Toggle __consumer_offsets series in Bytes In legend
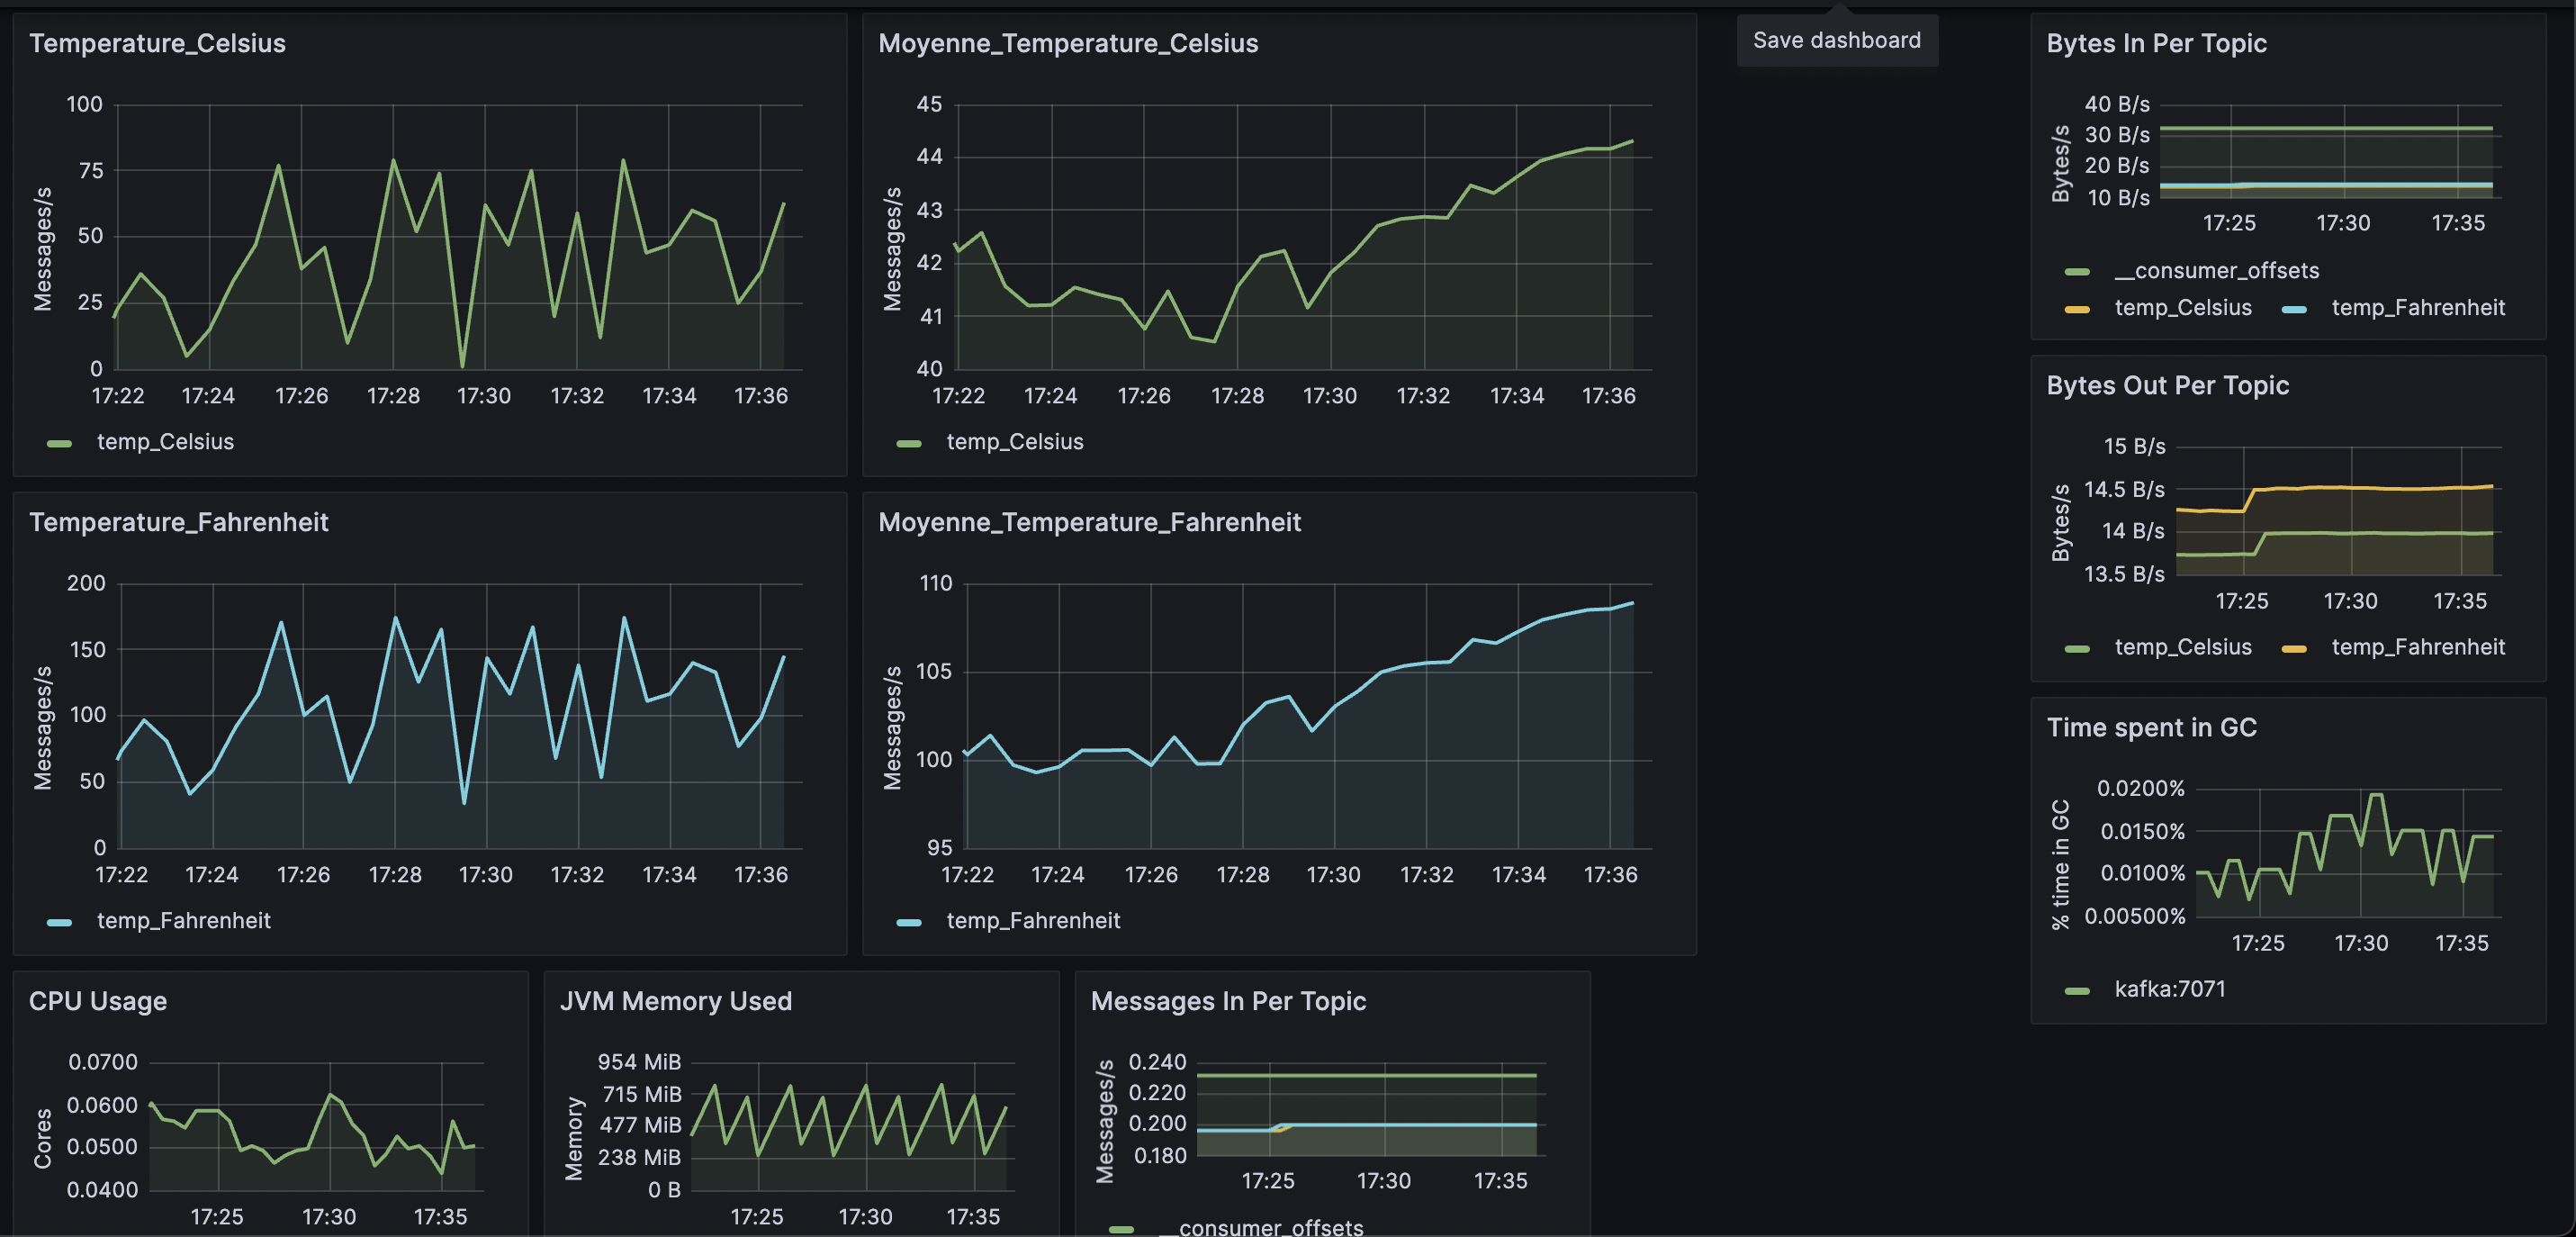This screenshot has width=2576, height=1237. click(x=2215, y=271)
